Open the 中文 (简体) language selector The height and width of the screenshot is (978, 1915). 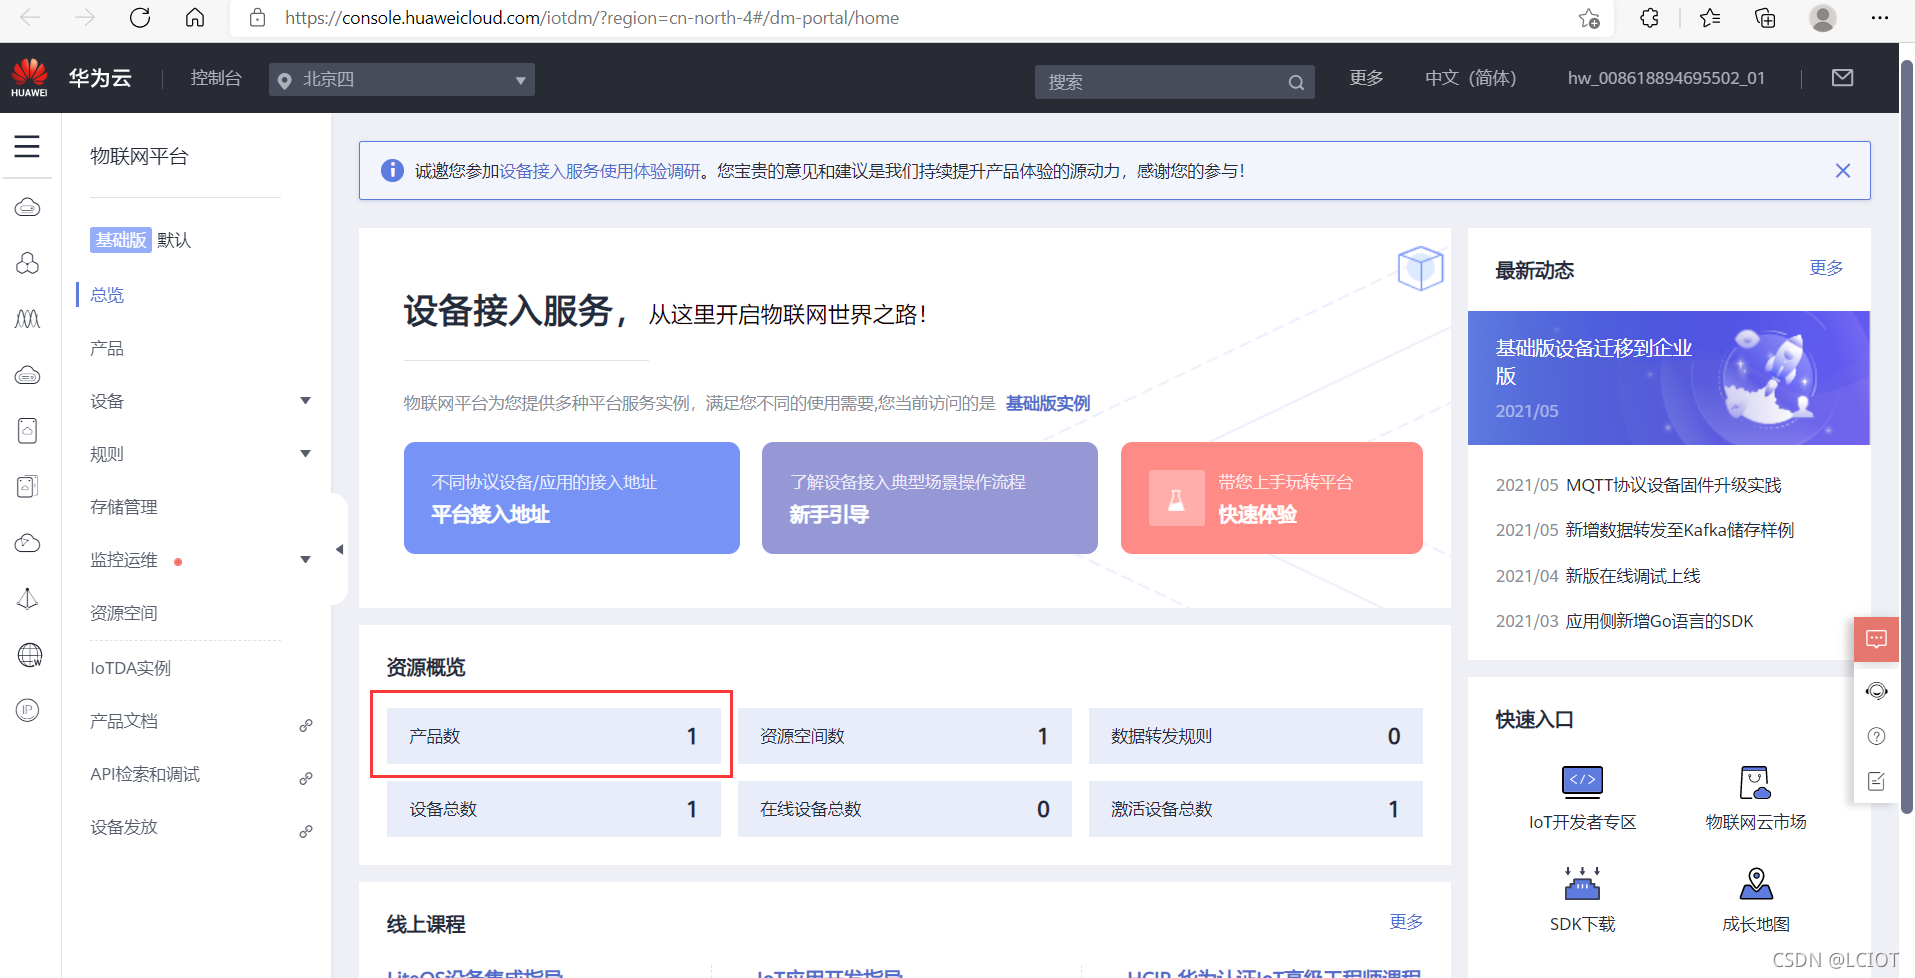tap(1470, 78)
